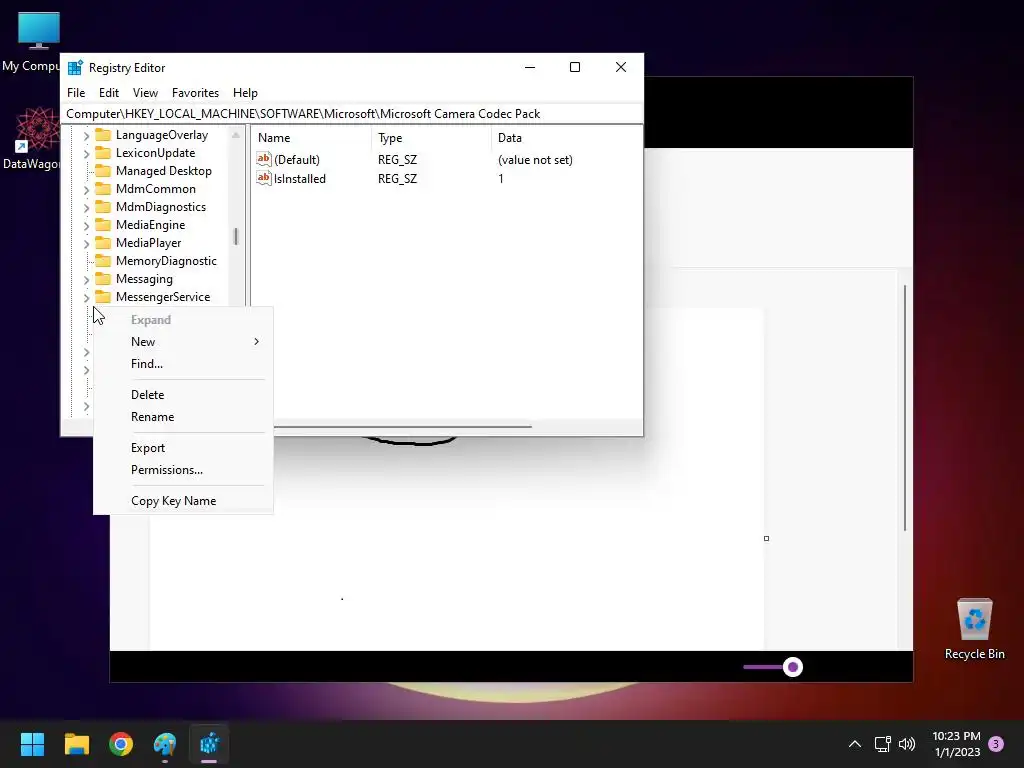Screen dimensions: 1024x768
Task: Open the File menu in Registry Editor
Action: point(76,93)
